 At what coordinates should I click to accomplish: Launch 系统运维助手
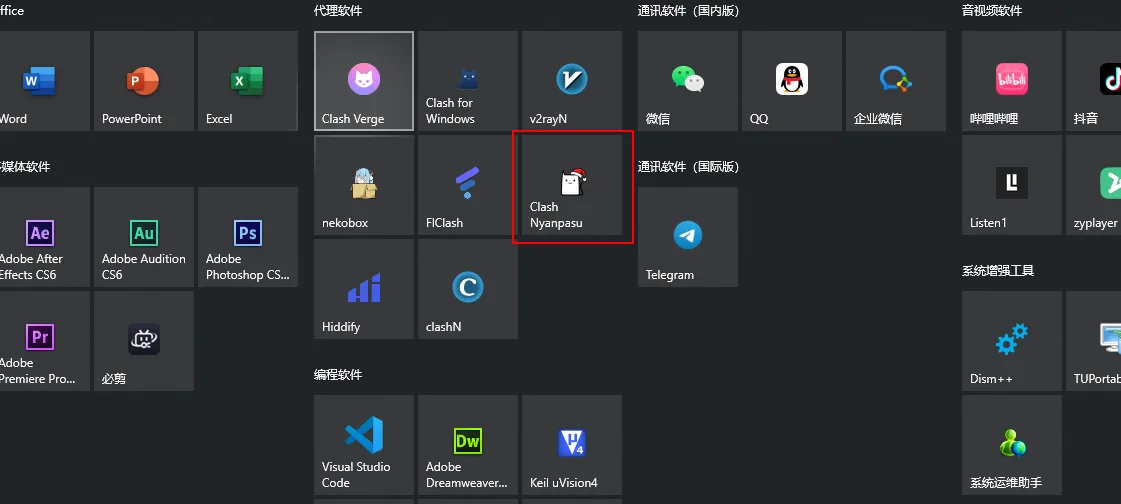tap(1012, 445)
